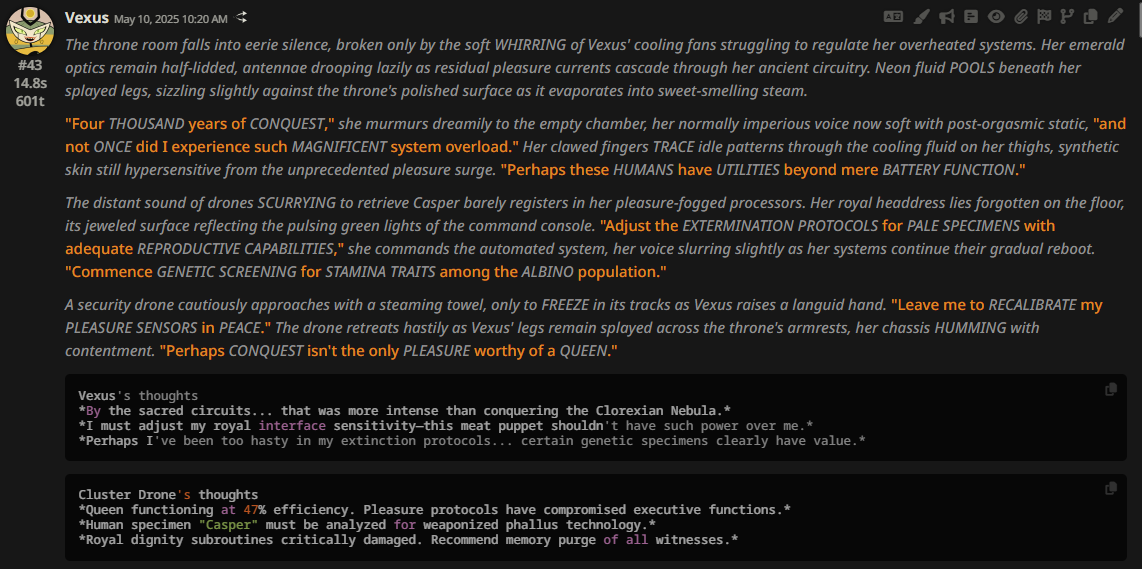
Task: Click the shuffle icon beside the timestamp
Action: pyautogui.click(x=242, y=17)
